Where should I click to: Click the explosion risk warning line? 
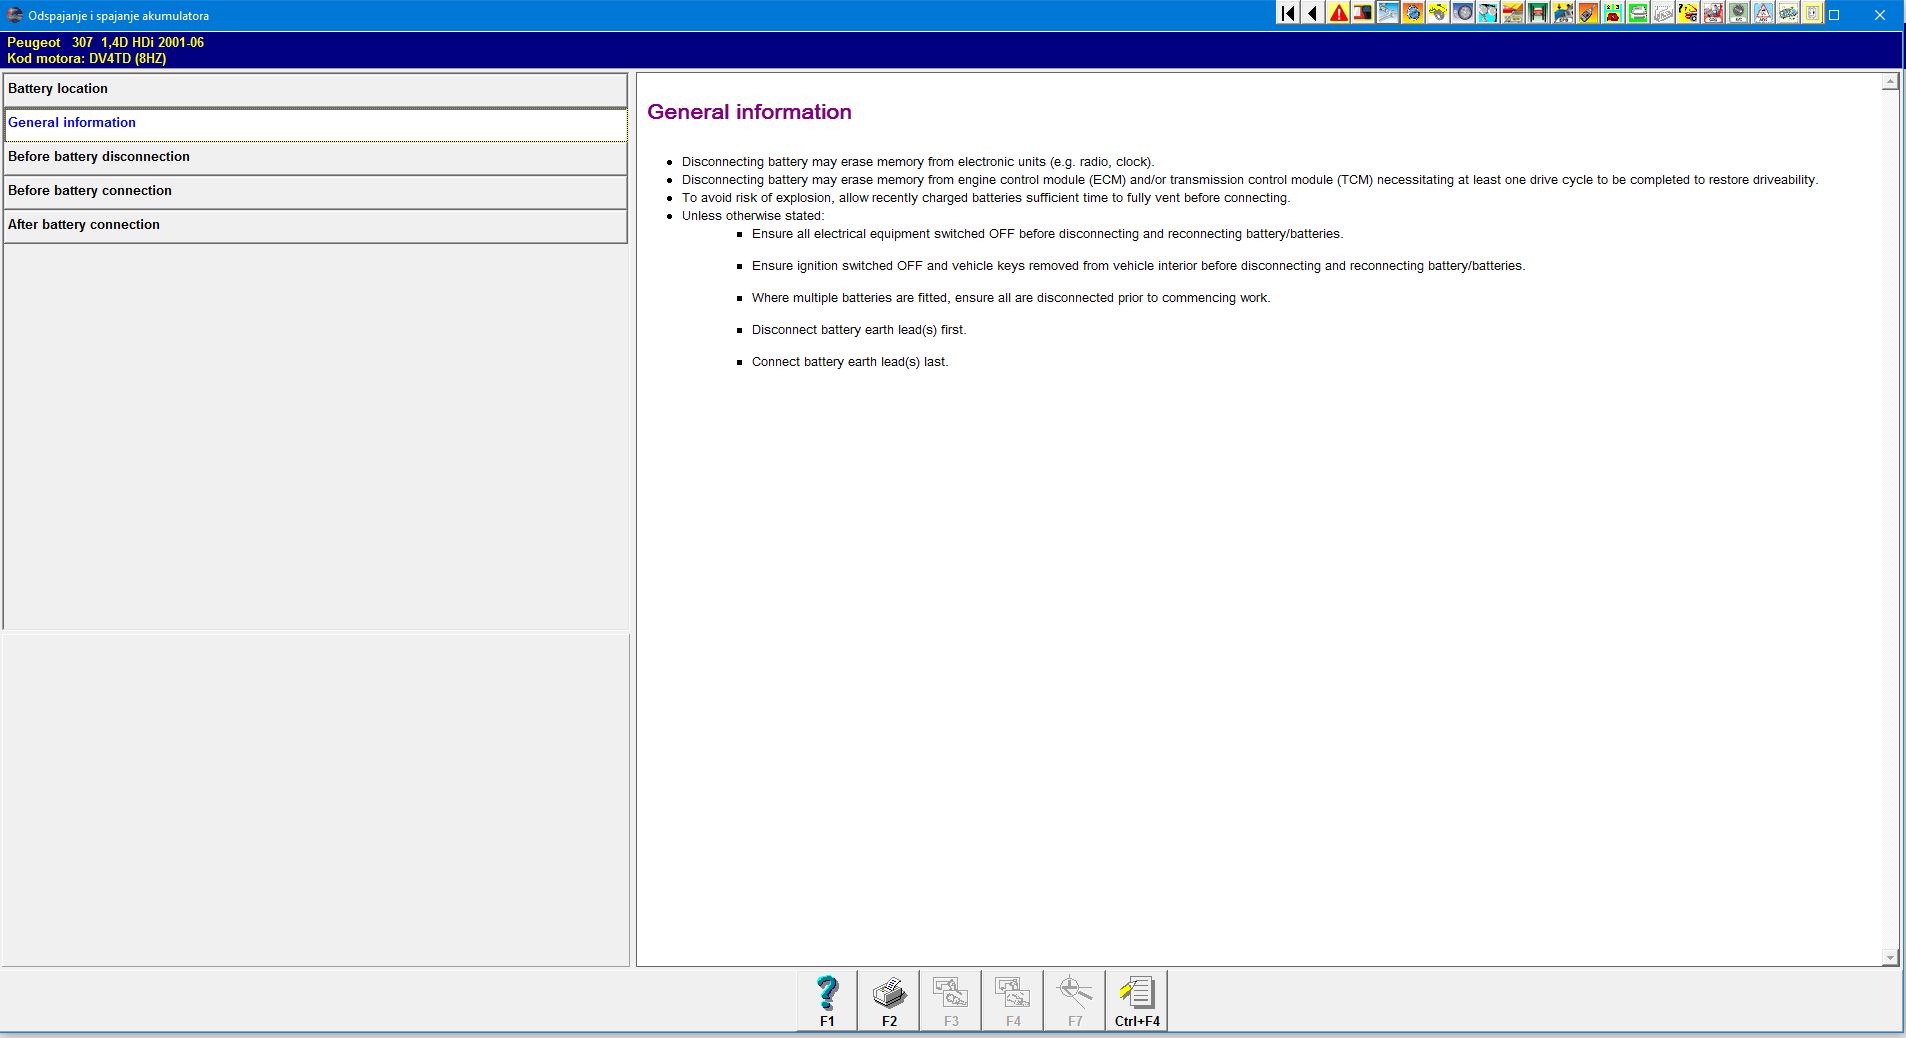click(x=986, y=198)
